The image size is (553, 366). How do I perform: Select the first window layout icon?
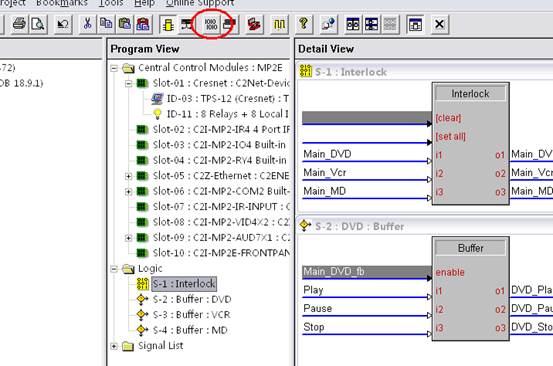(x=353, y=24)
